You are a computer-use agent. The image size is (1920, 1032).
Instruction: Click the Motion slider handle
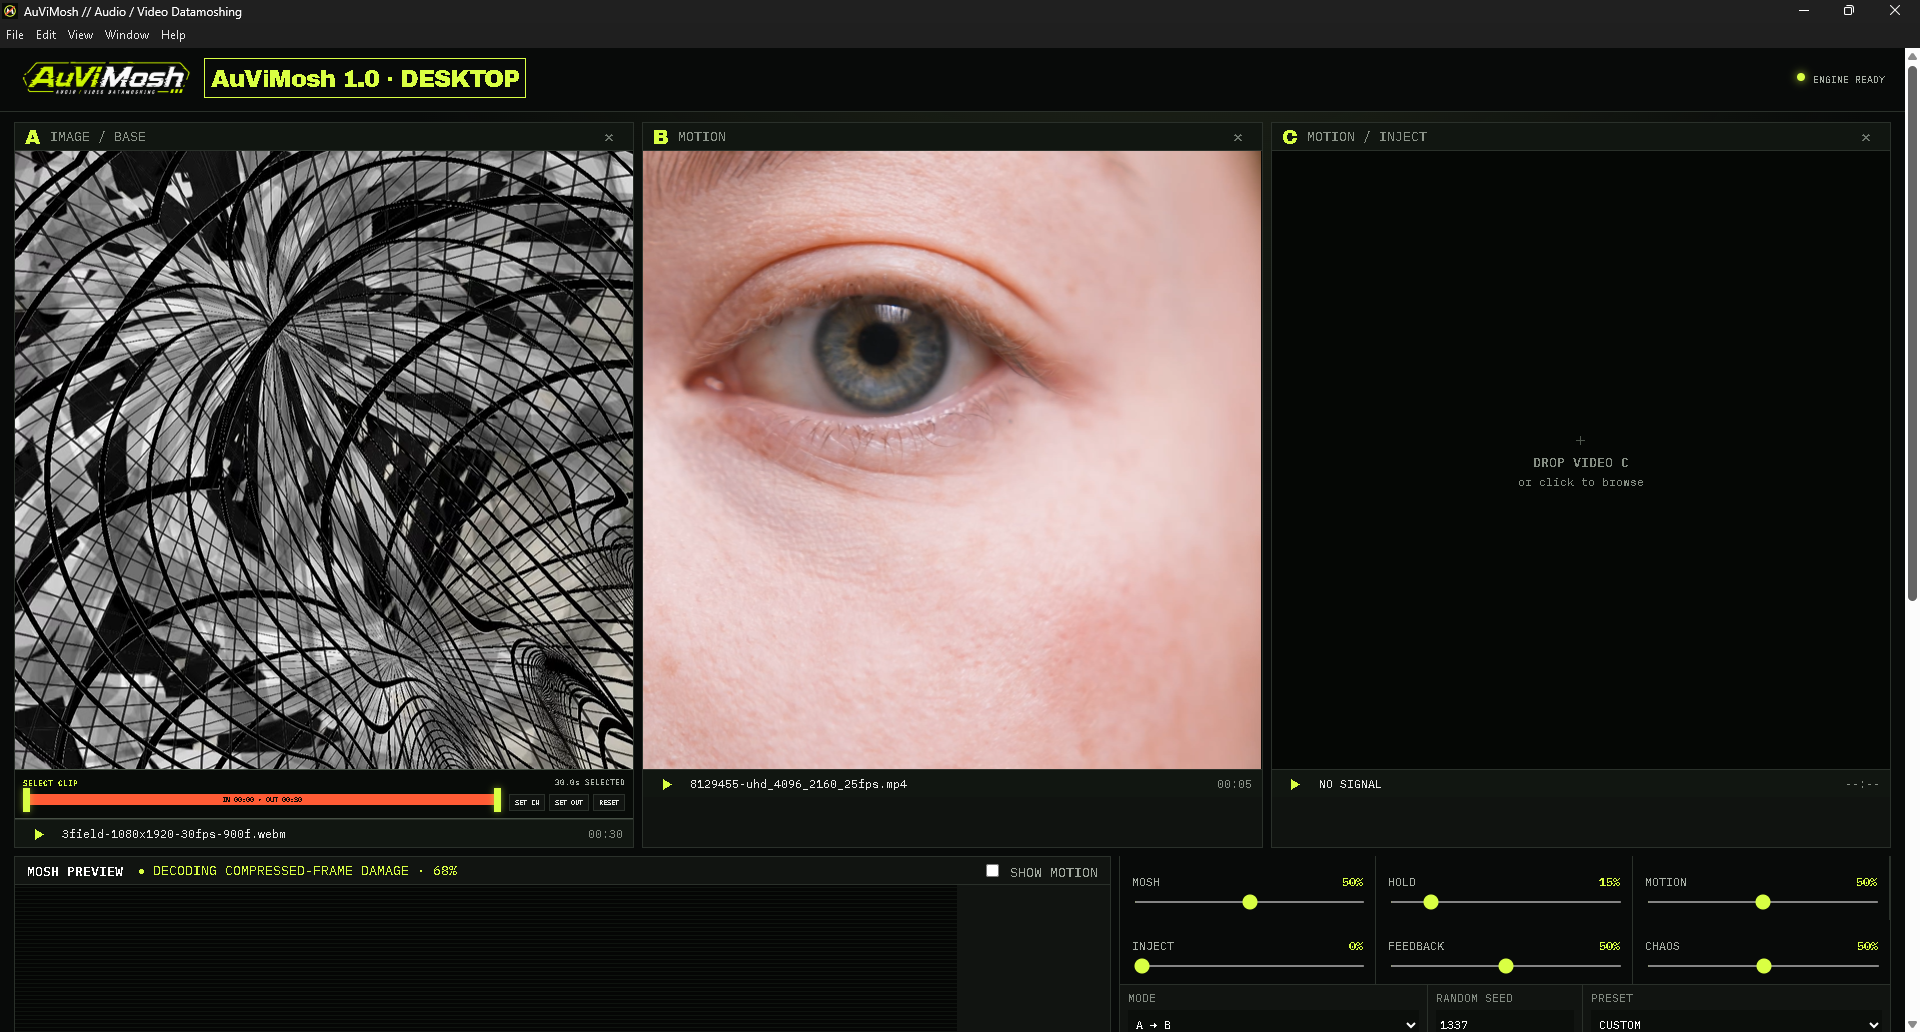click(1763, 902)
